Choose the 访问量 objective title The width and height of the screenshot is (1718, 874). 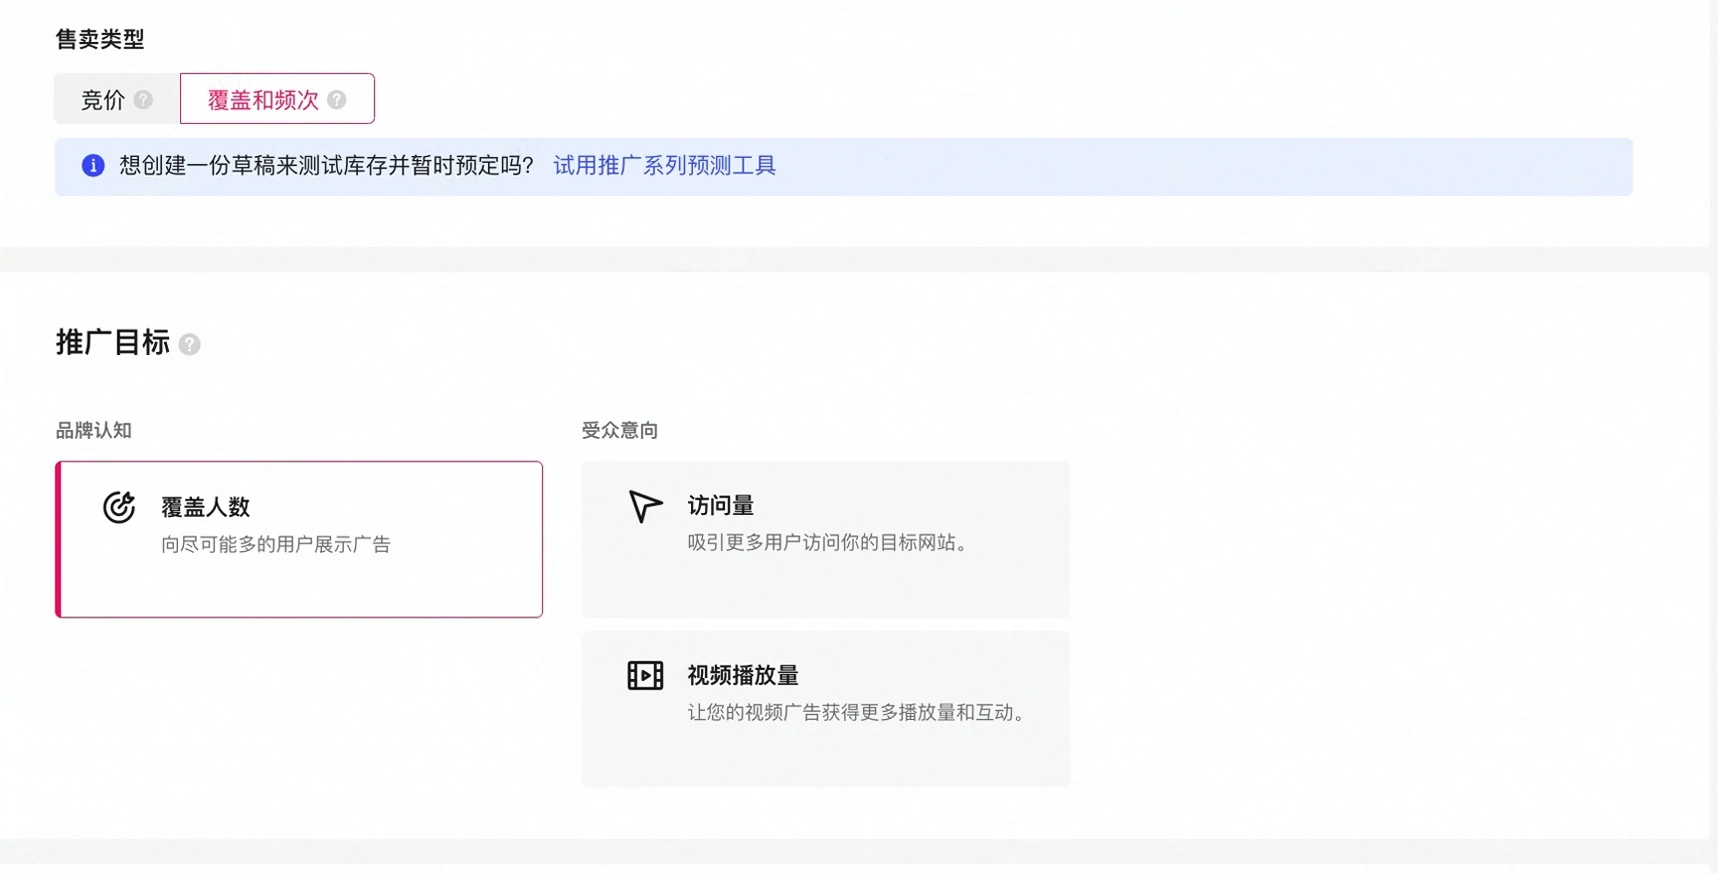pos(720,506)
